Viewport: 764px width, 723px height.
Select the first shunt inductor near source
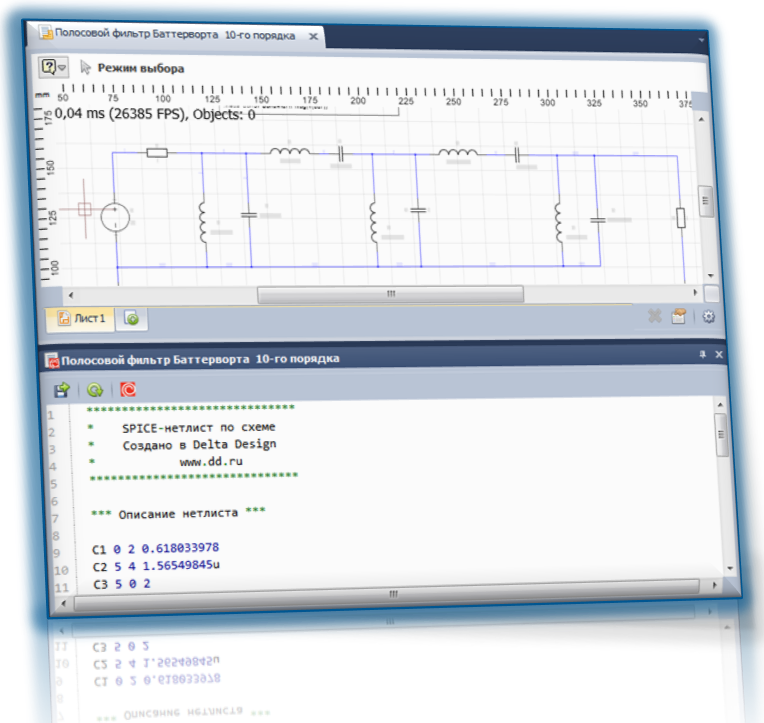tap(202, 222)
